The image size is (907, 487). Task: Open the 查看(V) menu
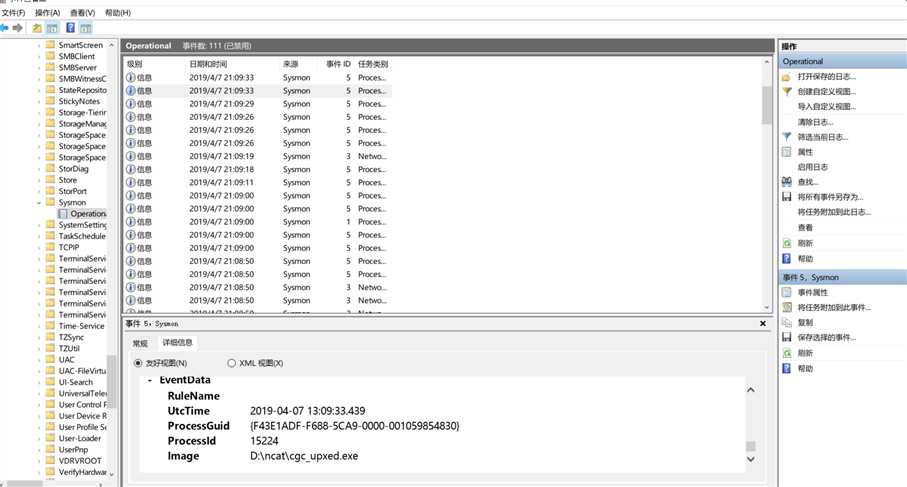pos(83,12)
